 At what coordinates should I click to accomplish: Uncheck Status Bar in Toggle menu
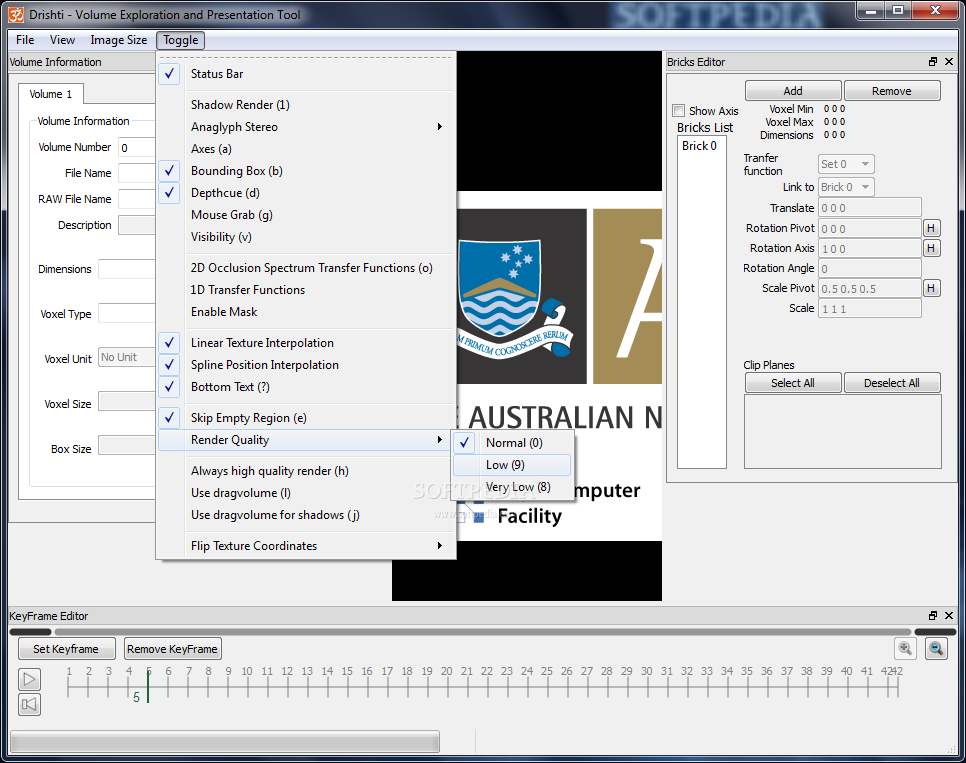tap(306, 74)
